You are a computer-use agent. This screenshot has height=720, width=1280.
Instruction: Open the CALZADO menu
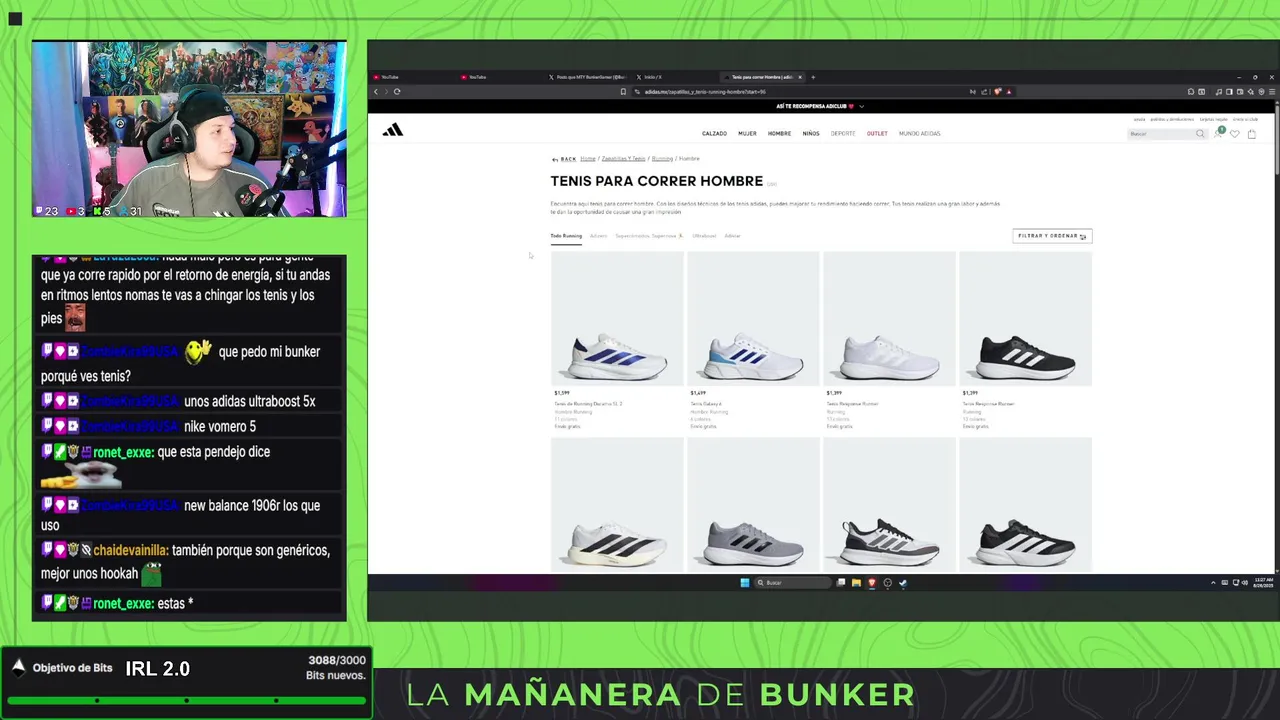point(714,134)
